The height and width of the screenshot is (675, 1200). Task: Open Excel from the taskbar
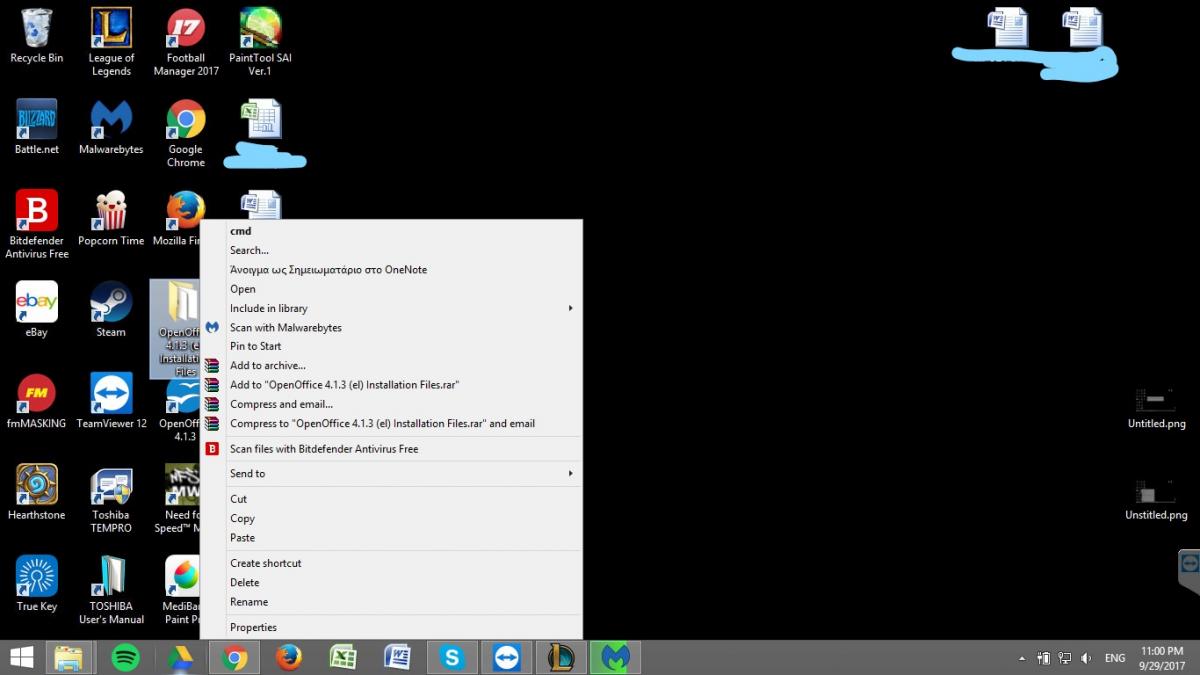pyautogui.click(x=343, y=657)
